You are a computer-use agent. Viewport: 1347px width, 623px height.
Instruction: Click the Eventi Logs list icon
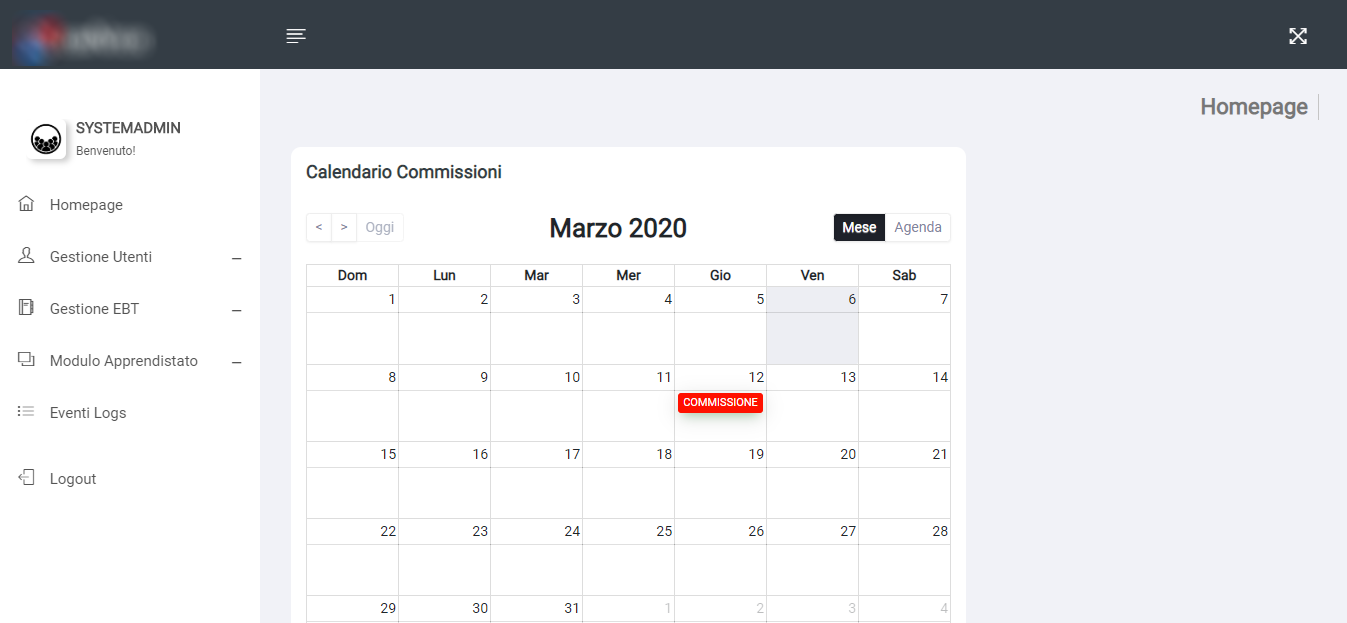coord(27,412)
